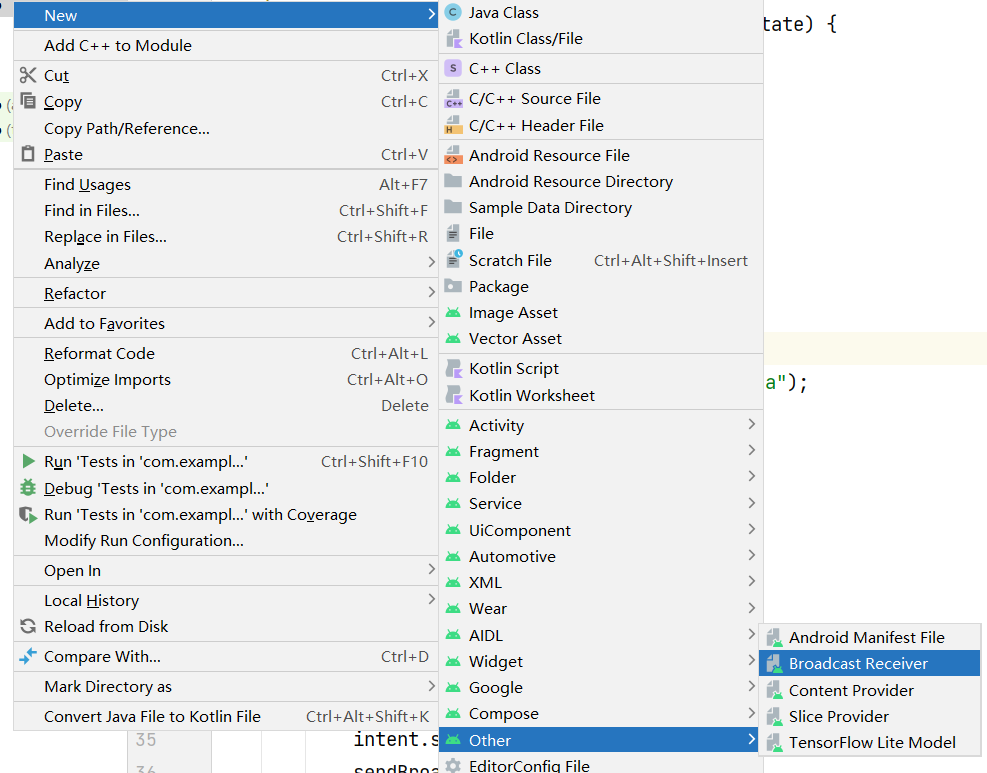
Task: Expand the XML submenu arrow
Action: point(752,582)
